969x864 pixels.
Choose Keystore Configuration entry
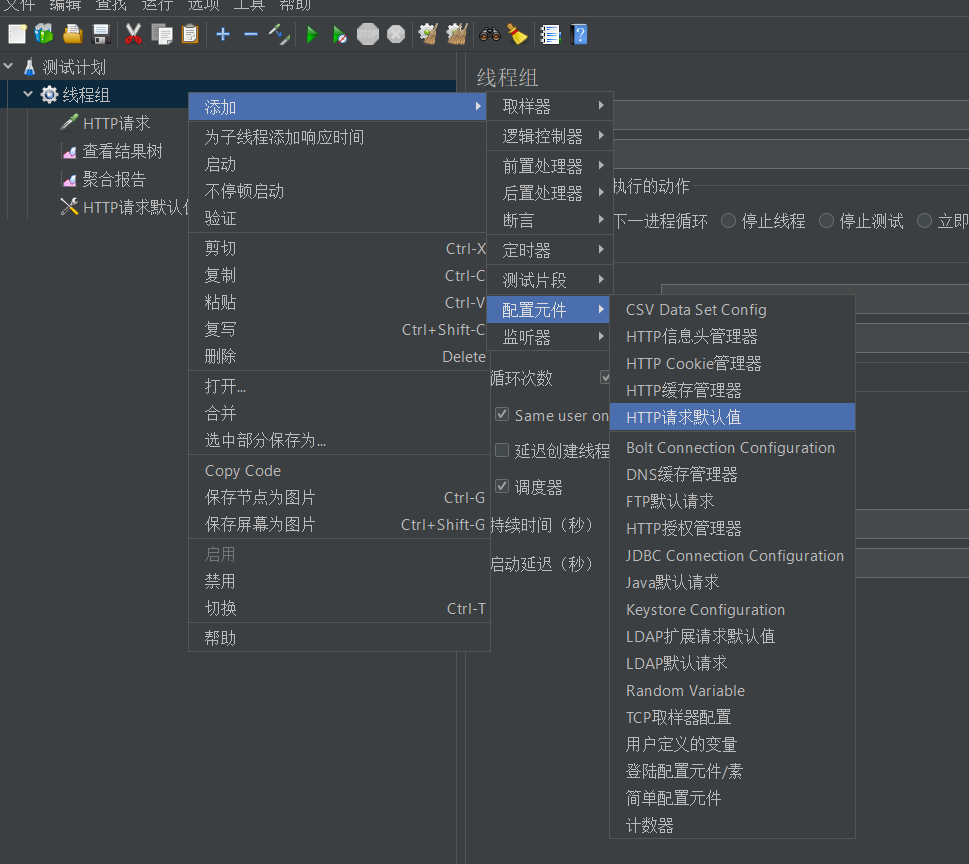click(732, 609)
